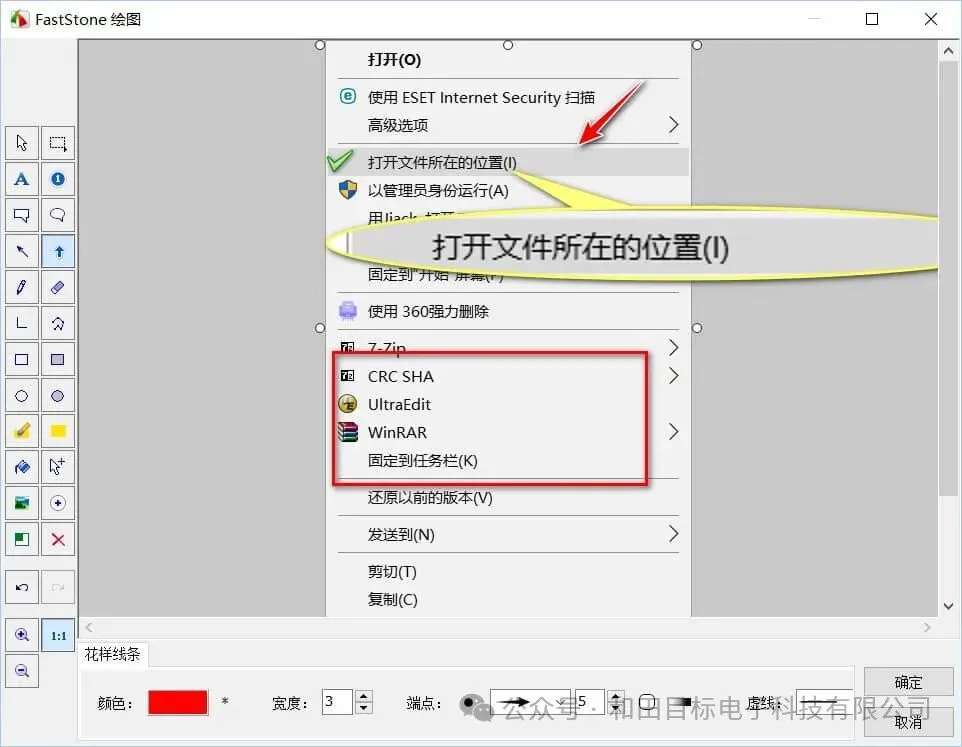Open the 虚线 dash style dropdown
This screenshot has height=747, width=962.
tap(825, 702)
